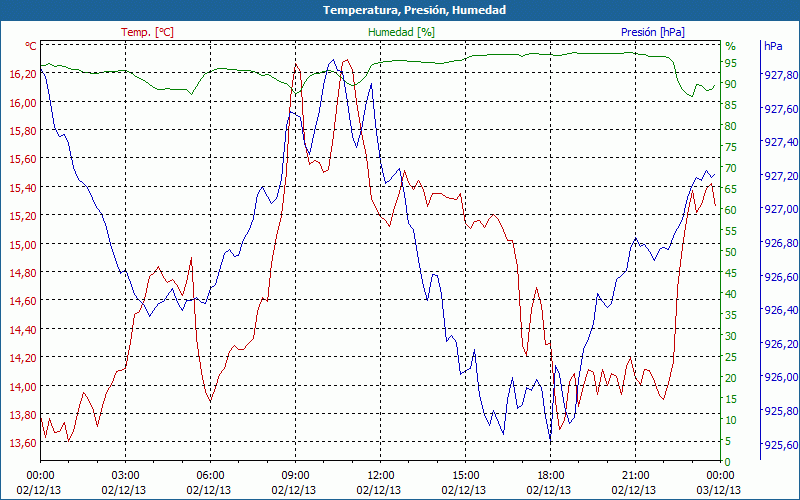Click the red '°C' axis unit label

pos(31,46)
